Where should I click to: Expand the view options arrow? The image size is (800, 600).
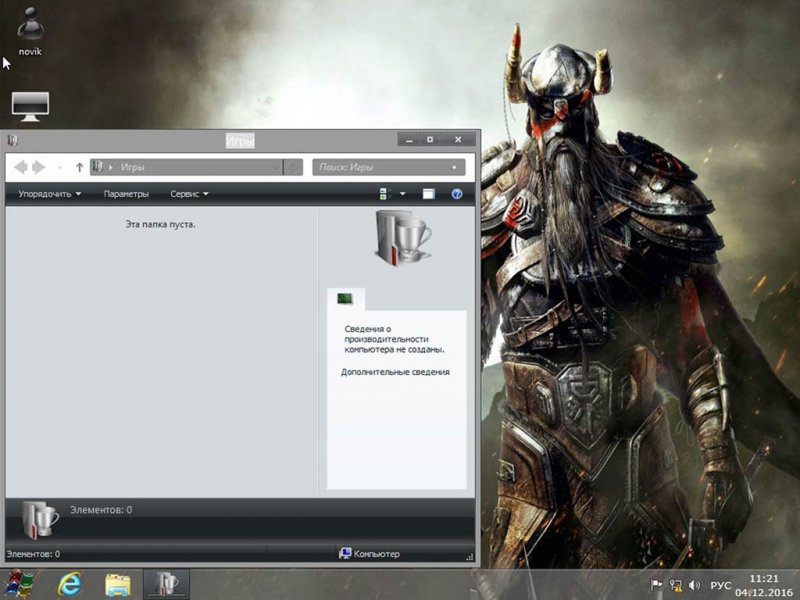coord(403,194)
